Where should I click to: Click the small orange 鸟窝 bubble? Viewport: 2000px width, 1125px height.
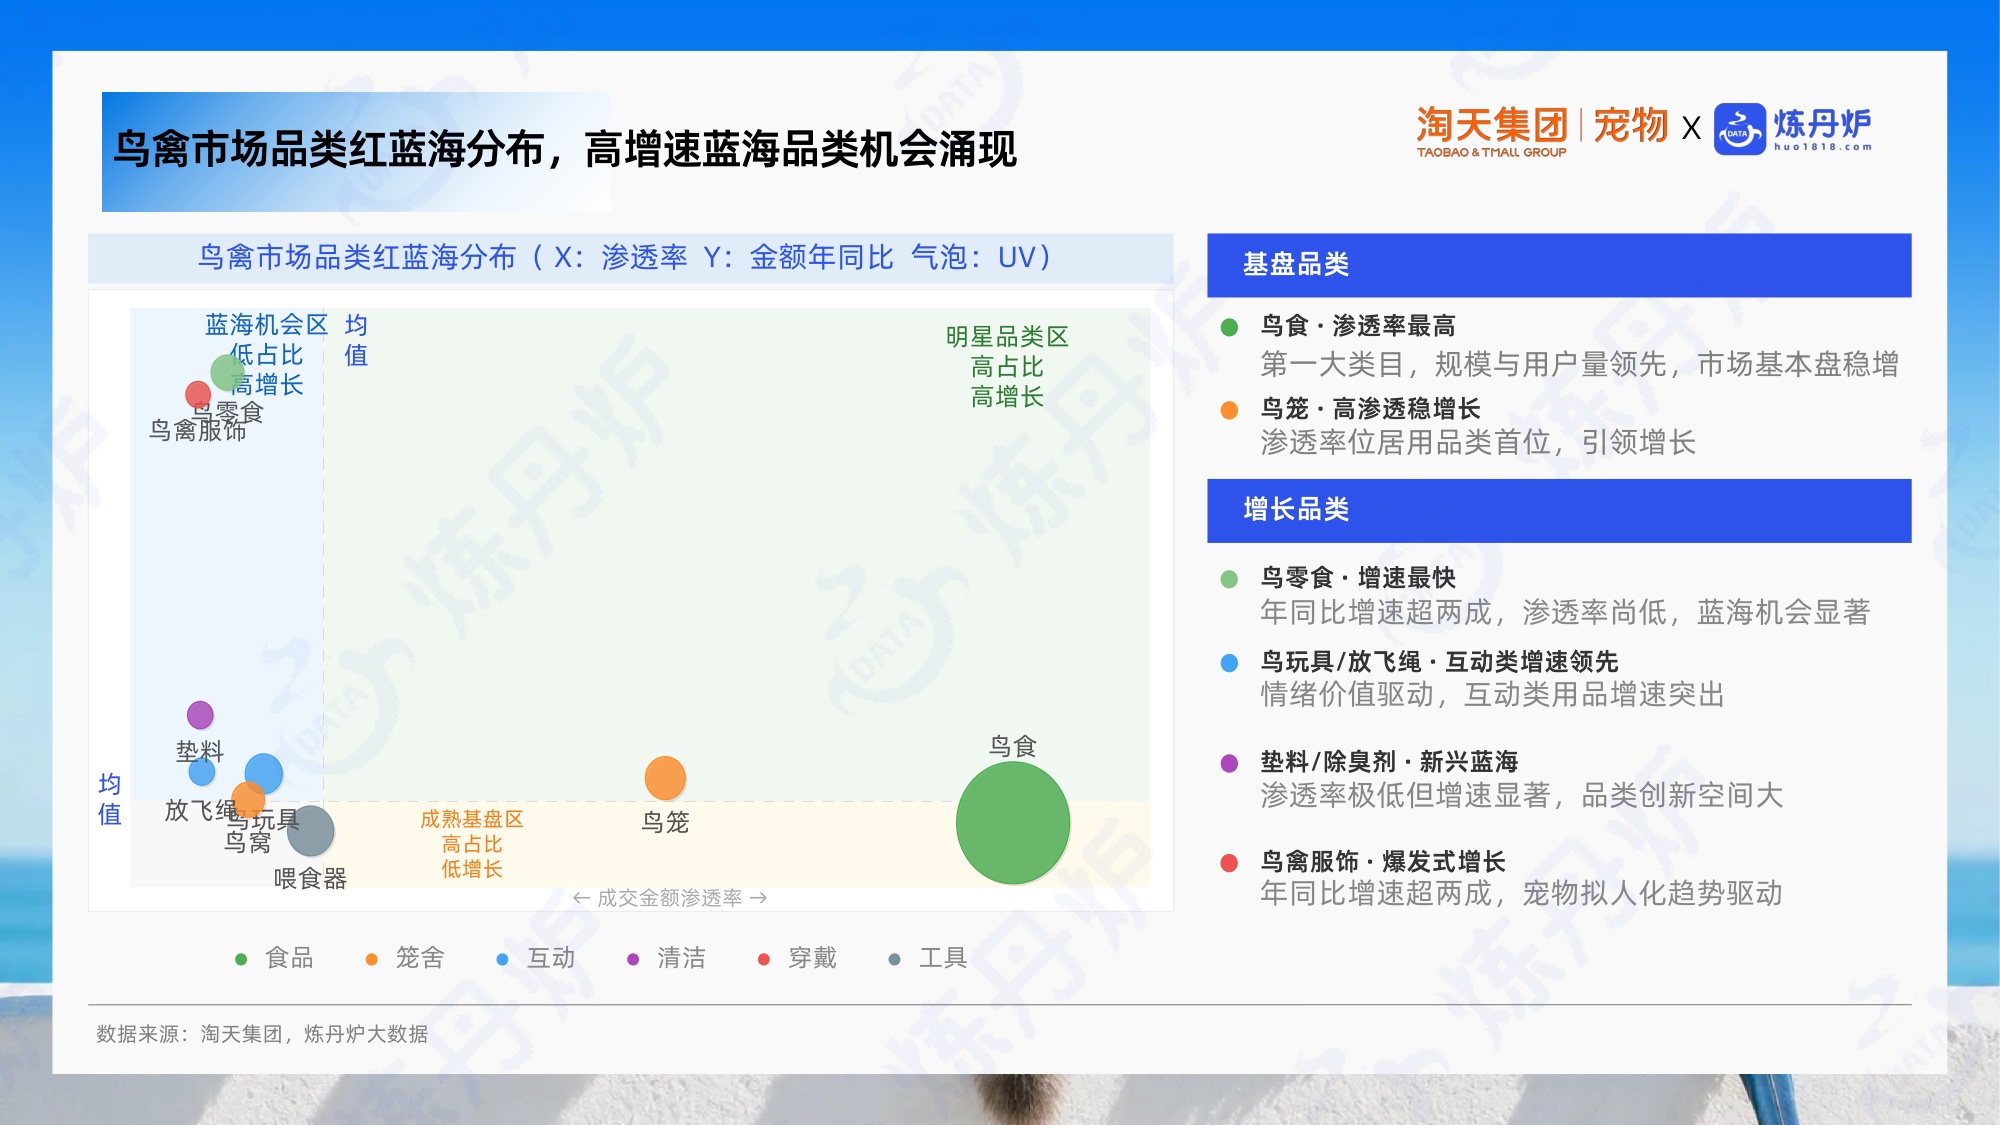[x=248, y=799]
